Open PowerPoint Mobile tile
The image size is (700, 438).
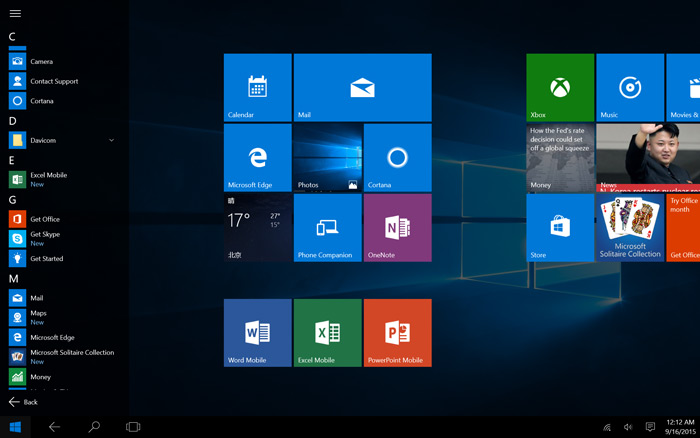(x=397, y=332)
